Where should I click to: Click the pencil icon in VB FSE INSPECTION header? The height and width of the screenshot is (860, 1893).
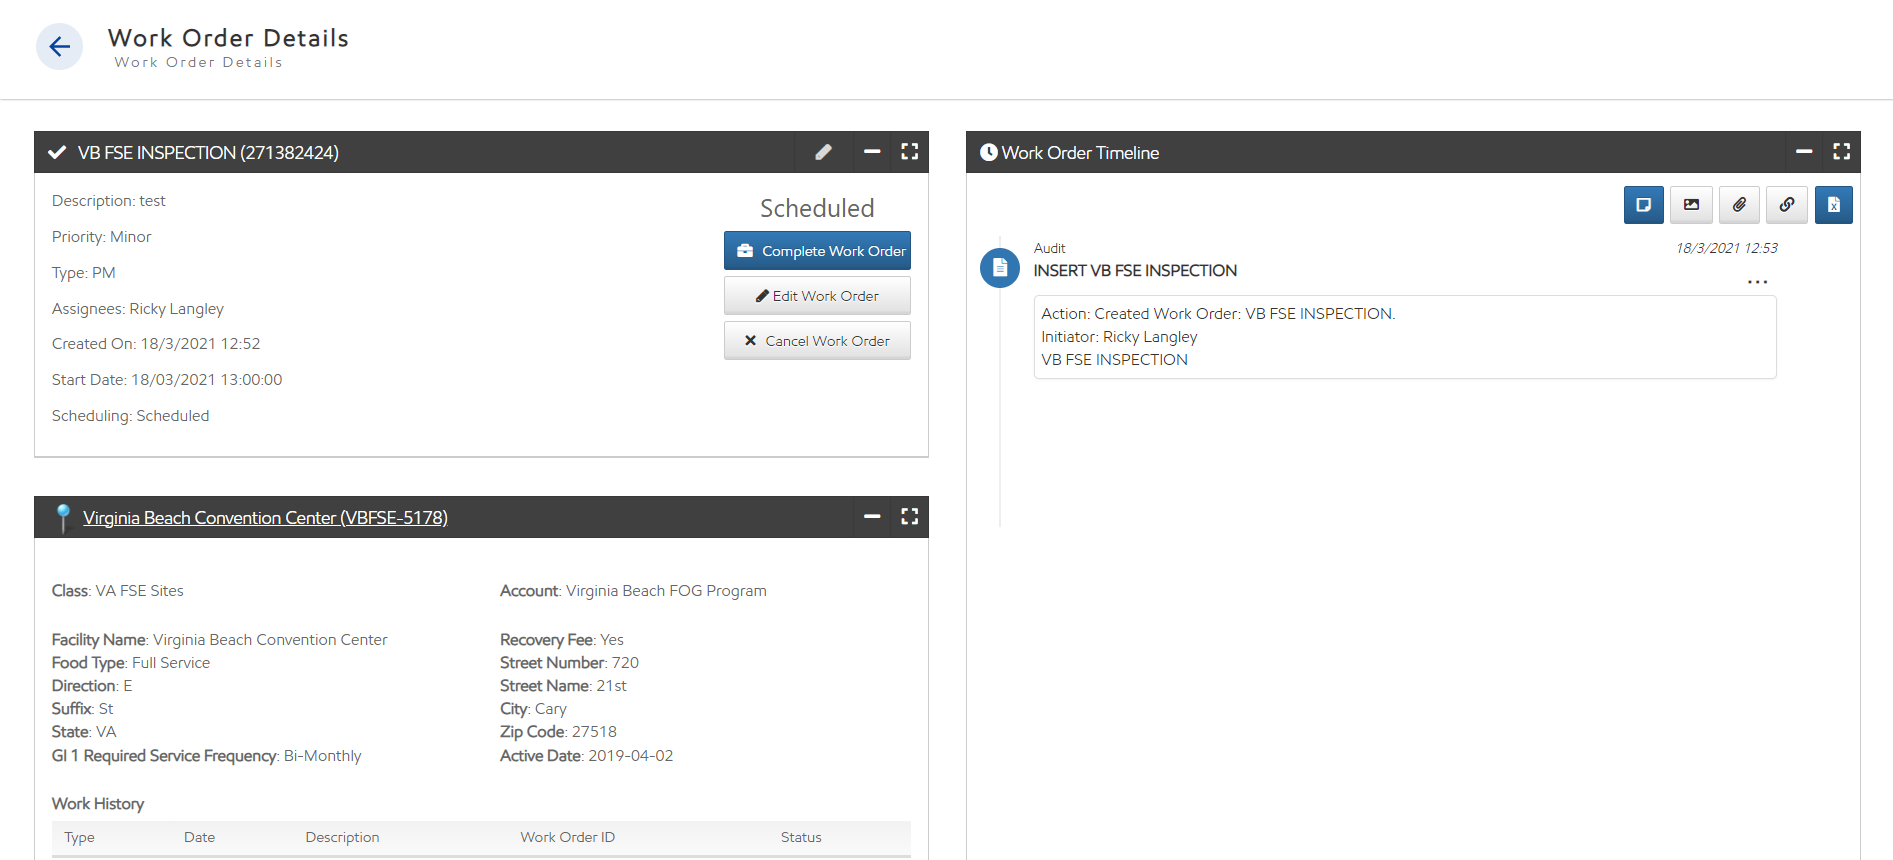click(823, 152)
